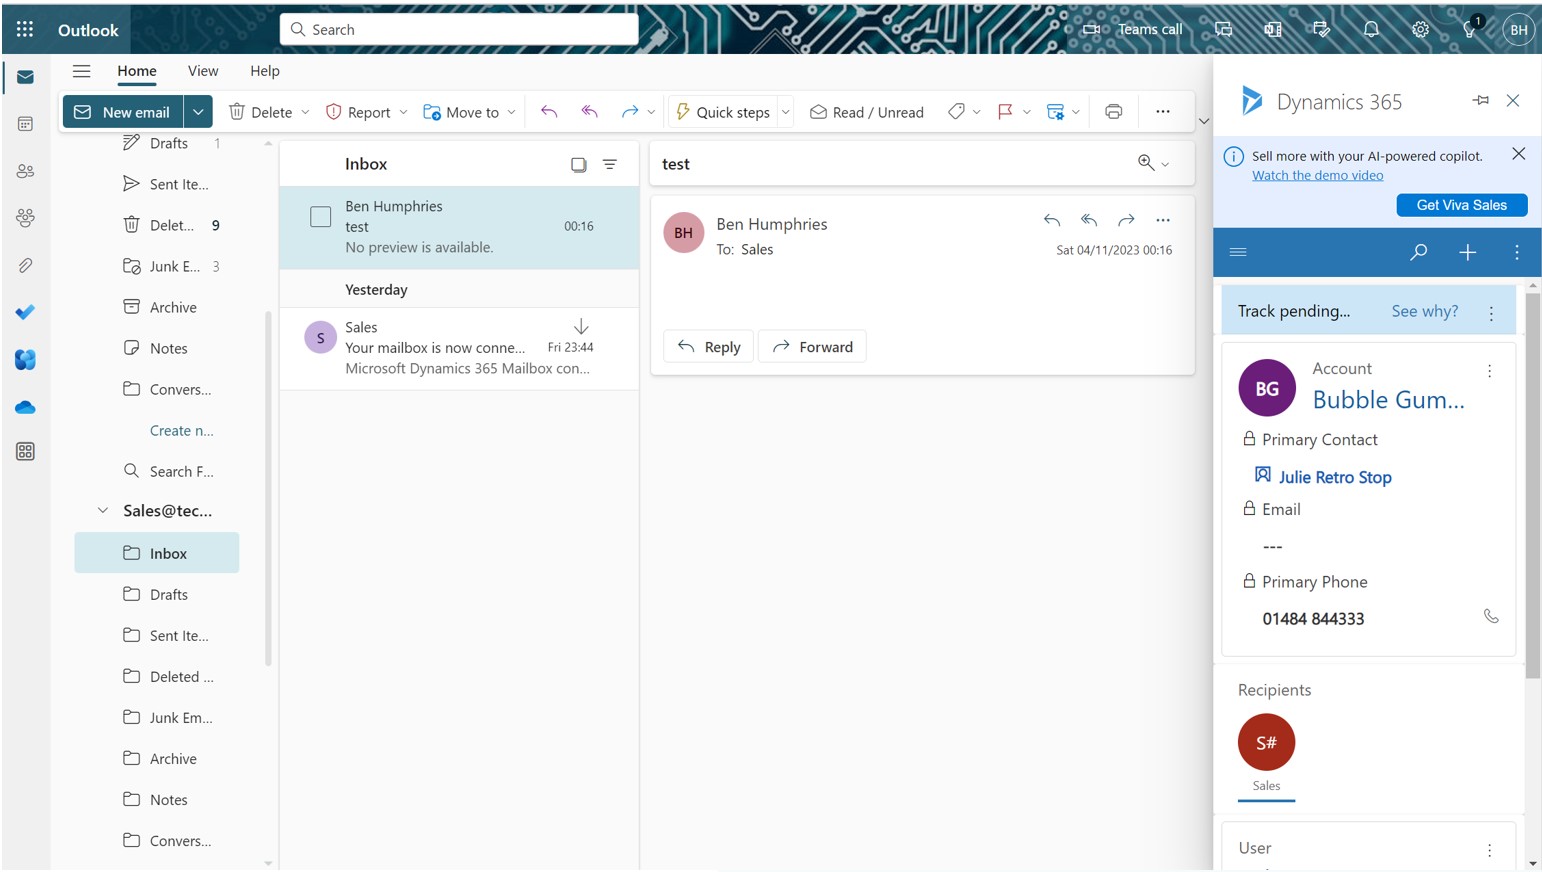Open the Sales recipient avatar
1542x872 pixels.
1266,742
